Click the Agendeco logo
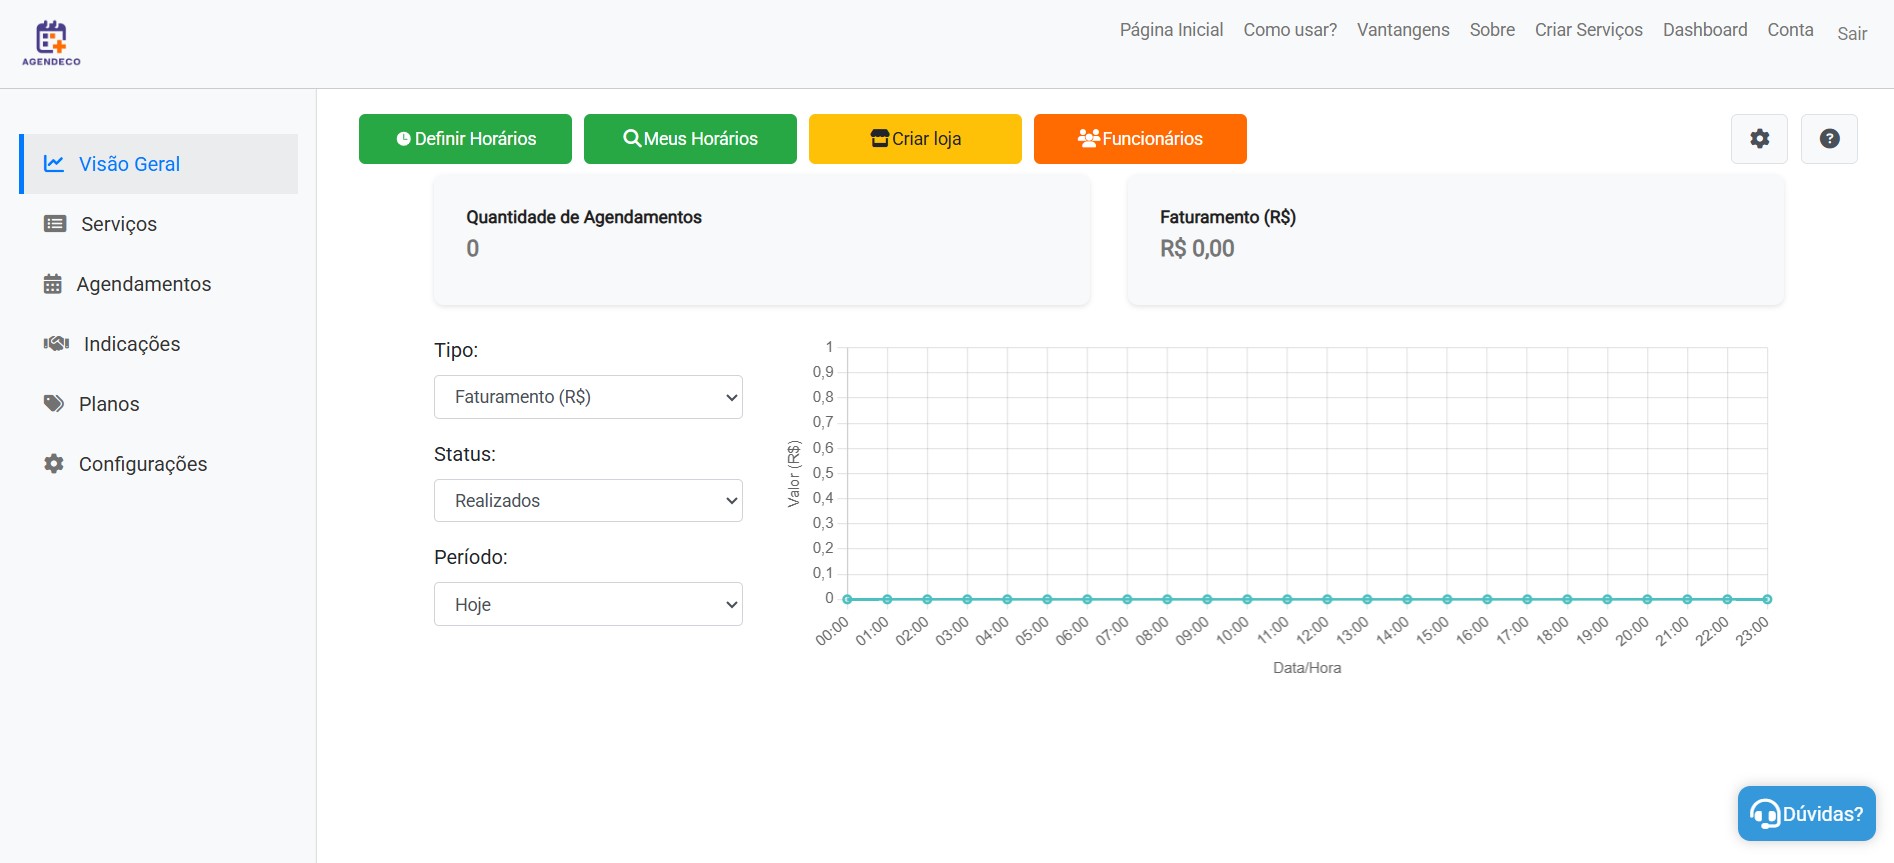This screenshot has height=863, width=1894. tap(51, 44)
